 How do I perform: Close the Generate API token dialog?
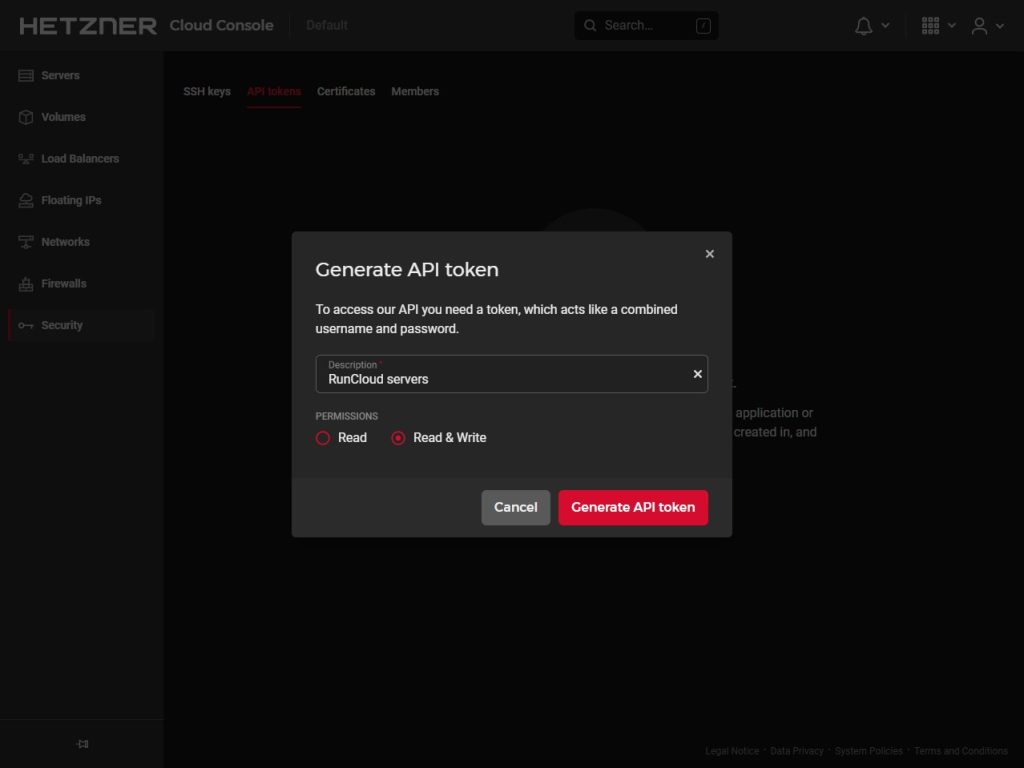709,254
